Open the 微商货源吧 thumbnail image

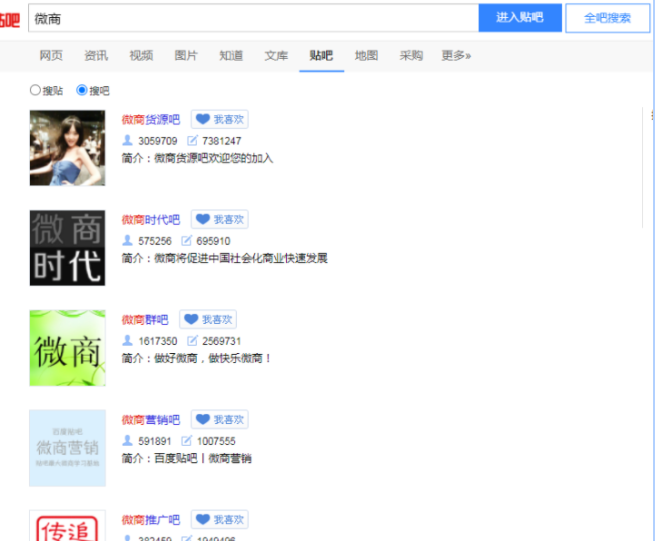click(x=67, y=148)
